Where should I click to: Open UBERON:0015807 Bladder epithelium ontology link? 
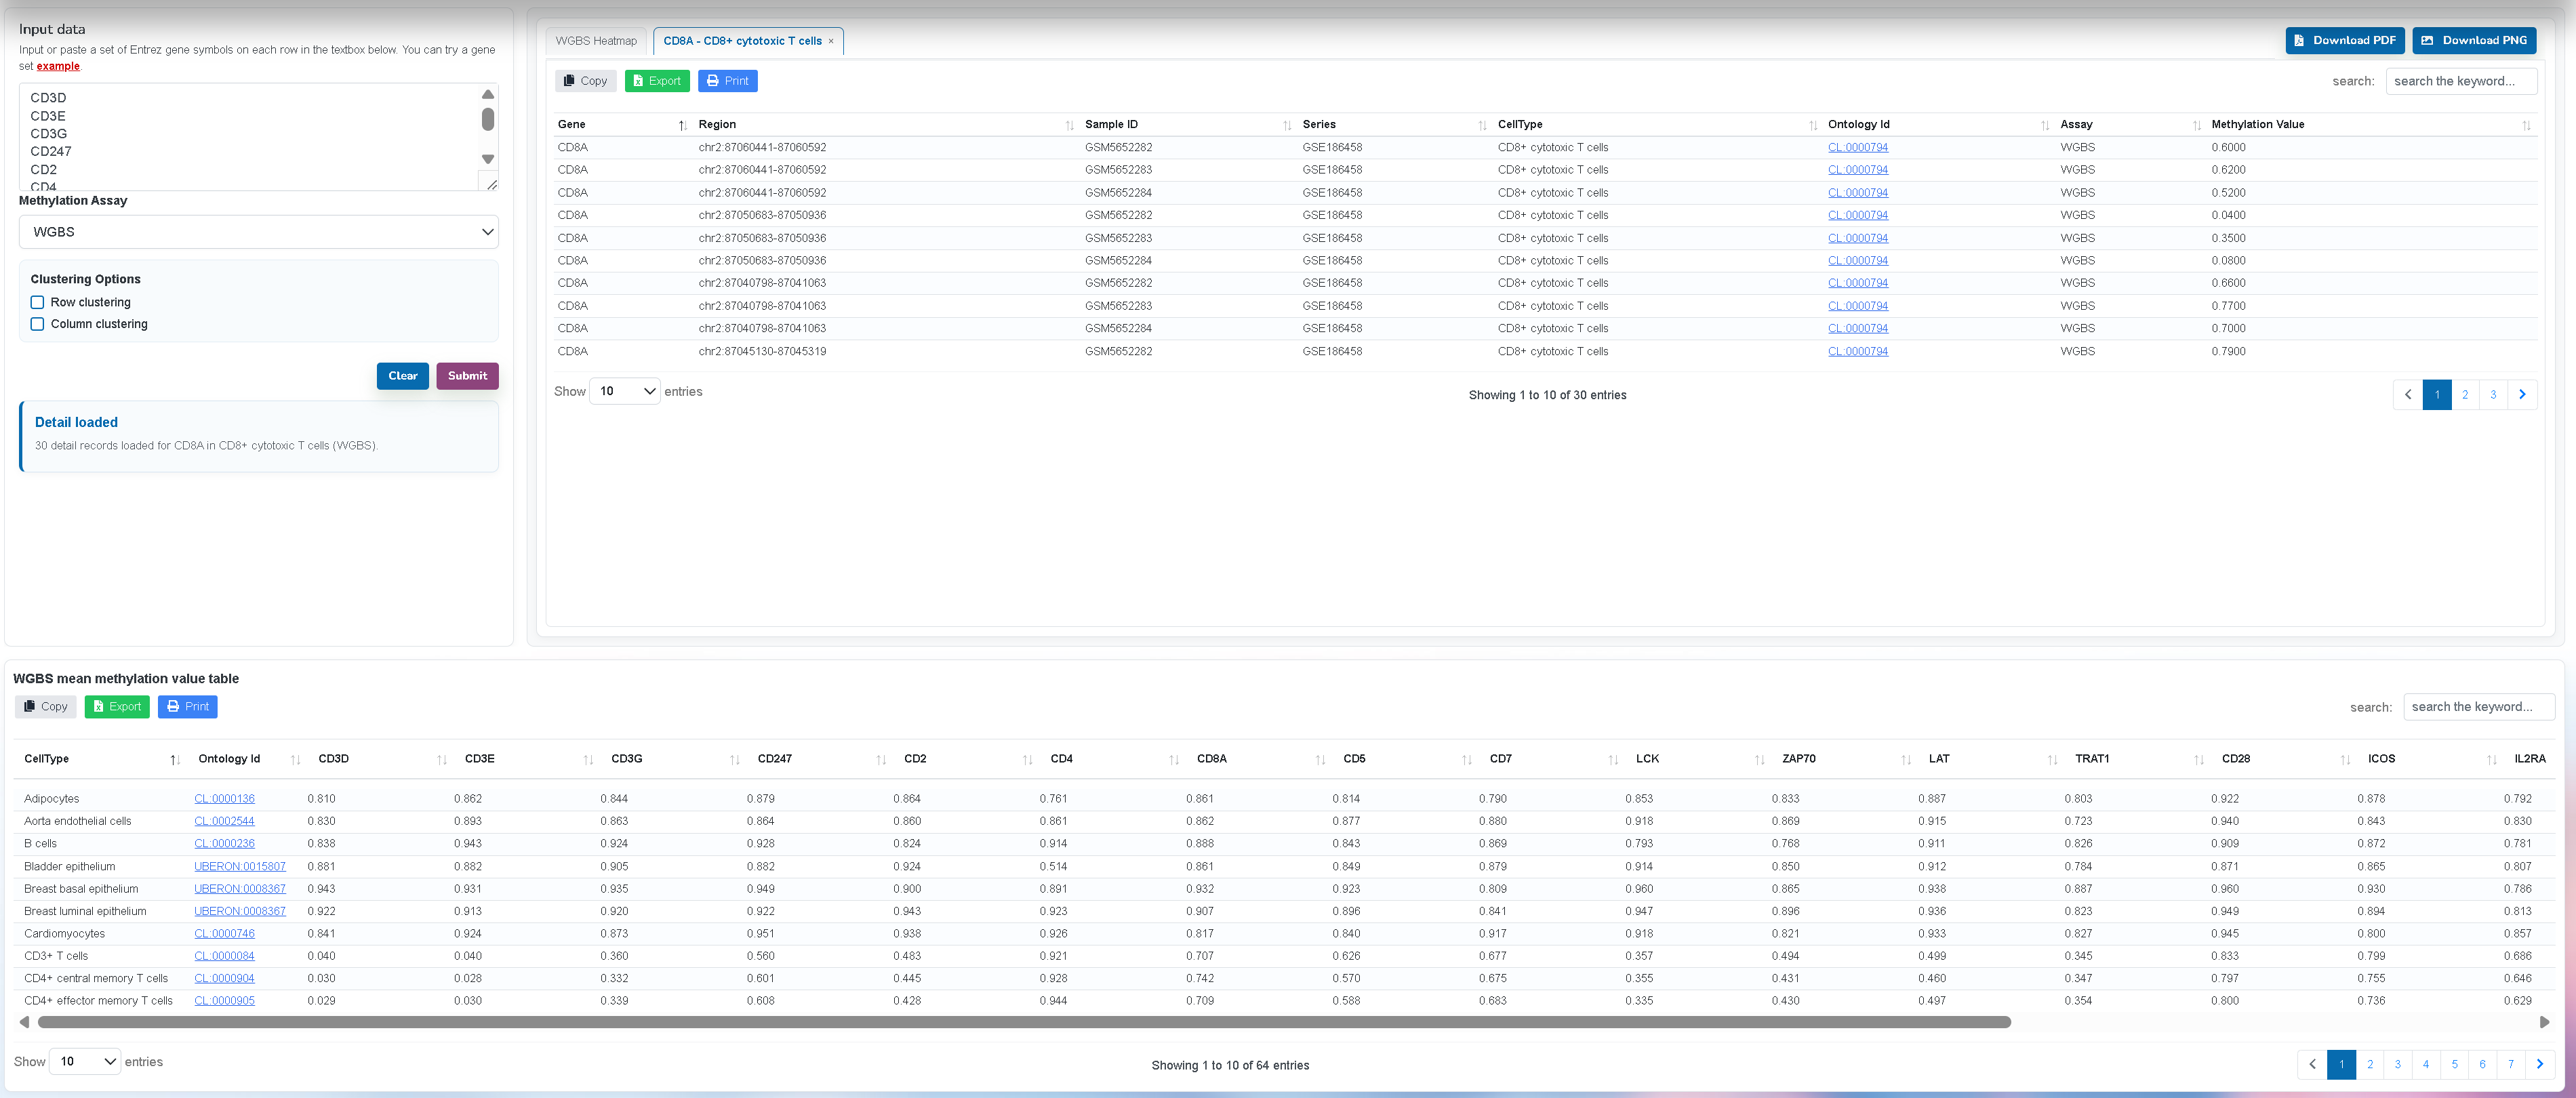tap(240, 867)
